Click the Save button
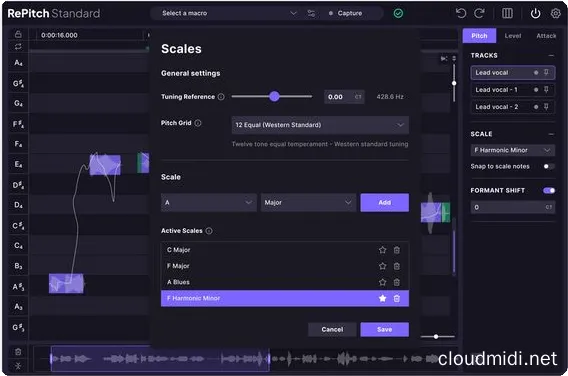 coord(385,330)
